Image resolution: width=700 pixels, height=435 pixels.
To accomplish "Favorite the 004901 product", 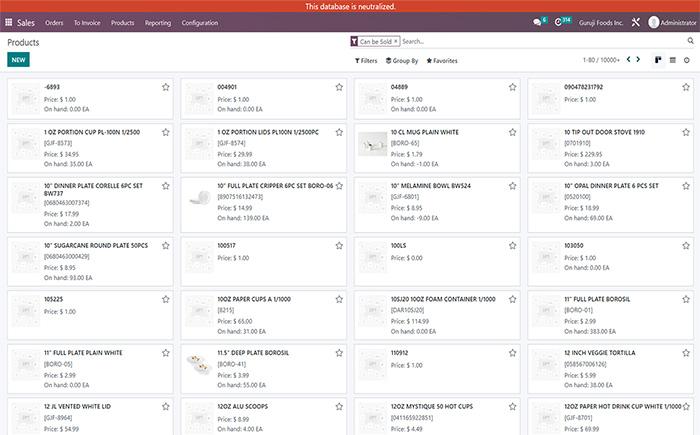I will 339,87.
